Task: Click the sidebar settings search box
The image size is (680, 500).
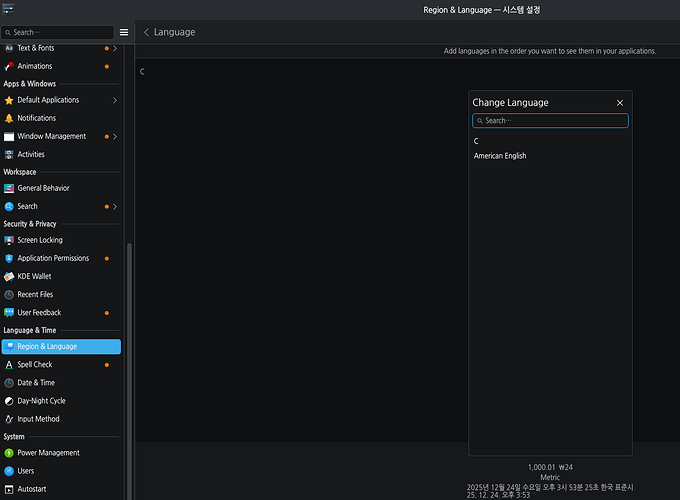Action: pos(58,32)
